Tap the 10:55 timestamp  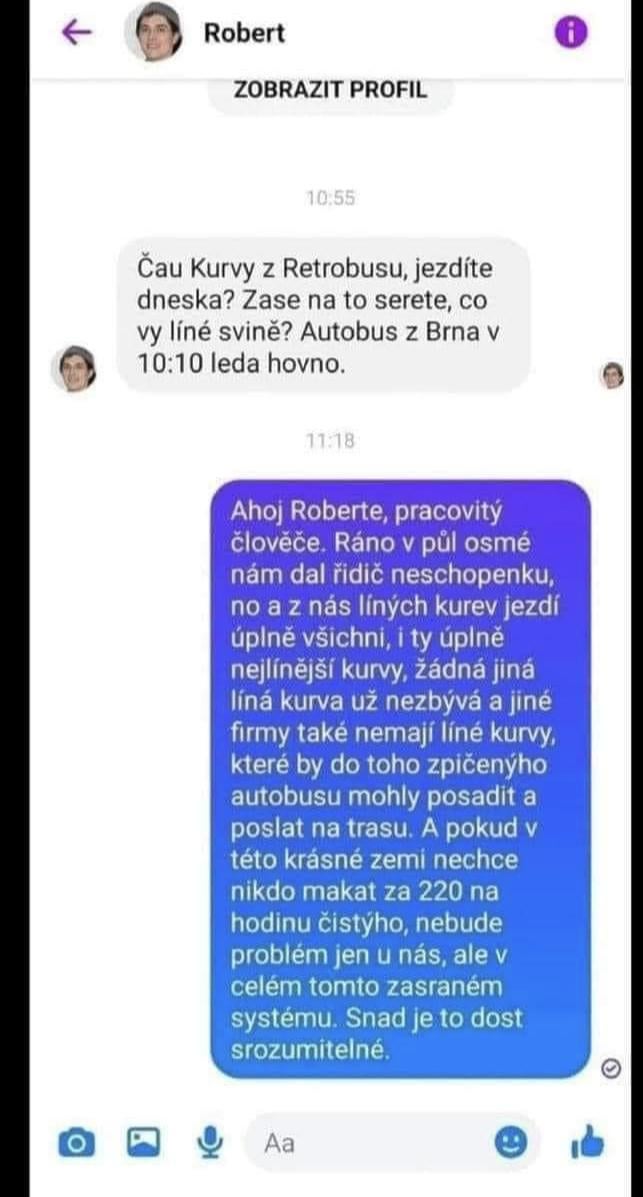pos(331,198)
